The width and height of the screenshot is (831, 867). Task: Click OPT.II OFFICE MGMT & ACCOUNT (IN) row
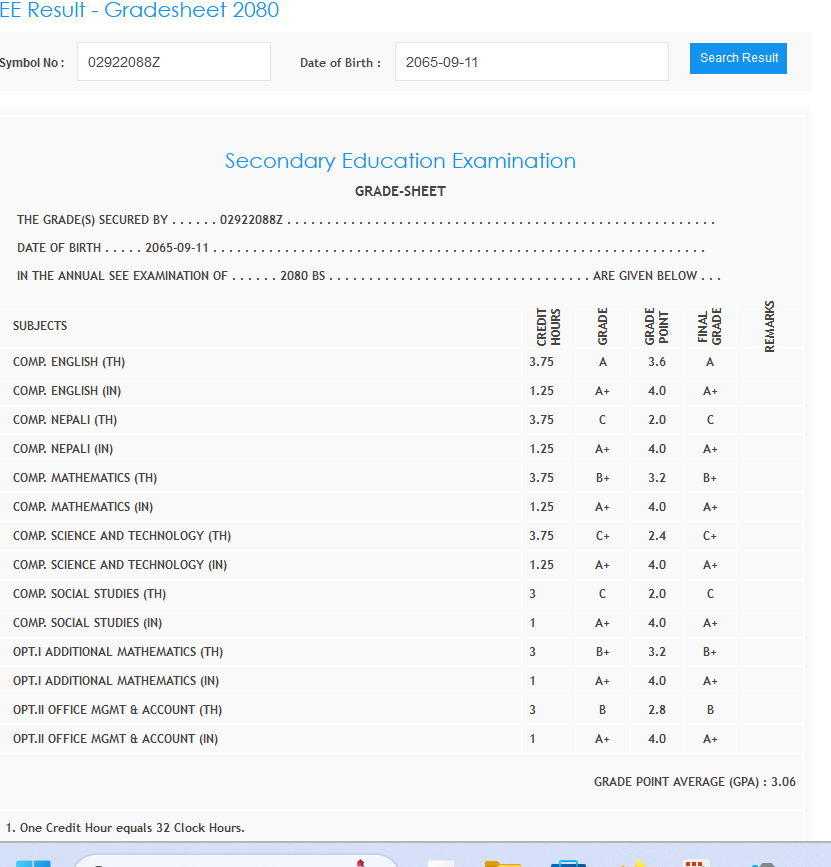click(x=115, y=739)
